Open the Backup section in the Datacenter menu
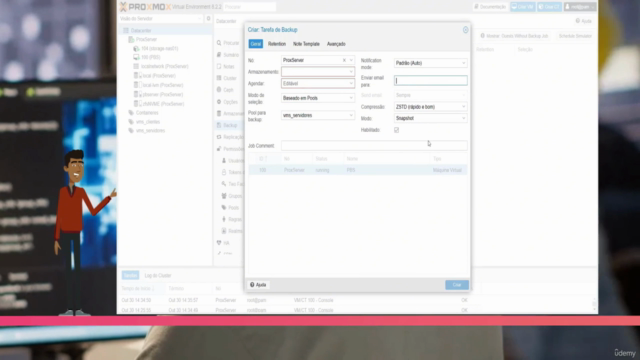 230,125
